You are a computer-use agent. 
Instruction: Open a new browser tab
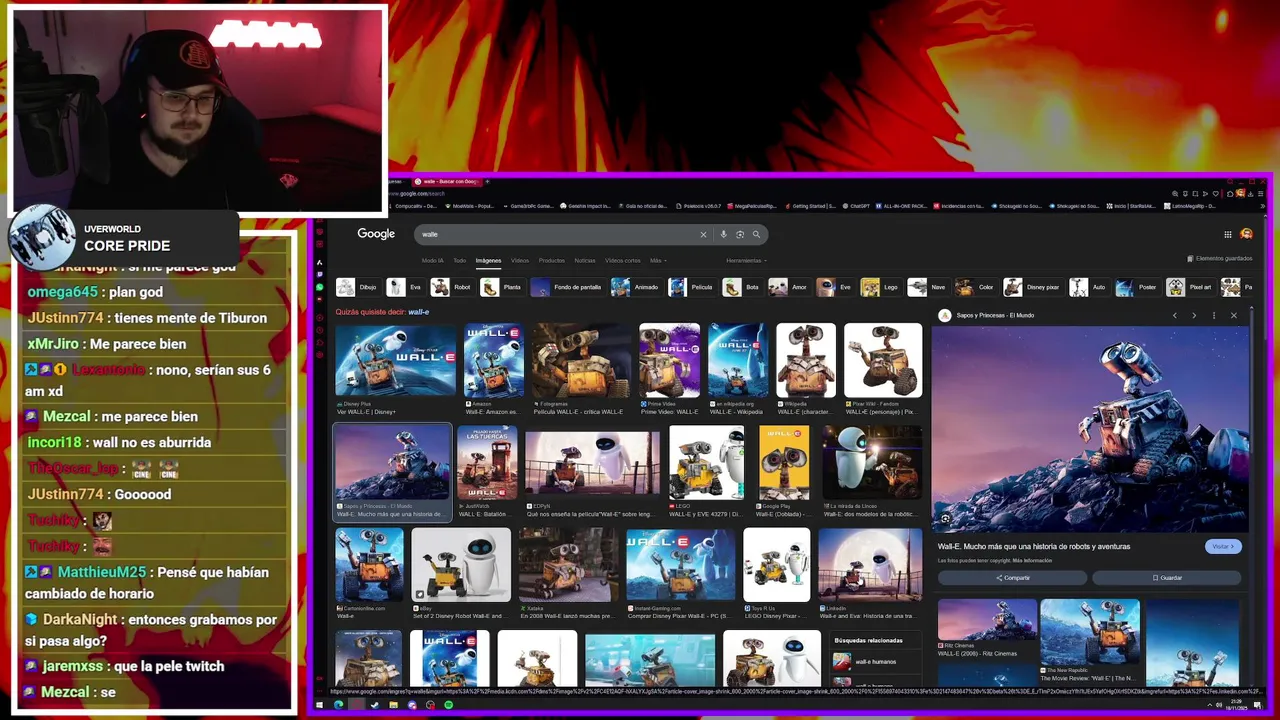487,181
